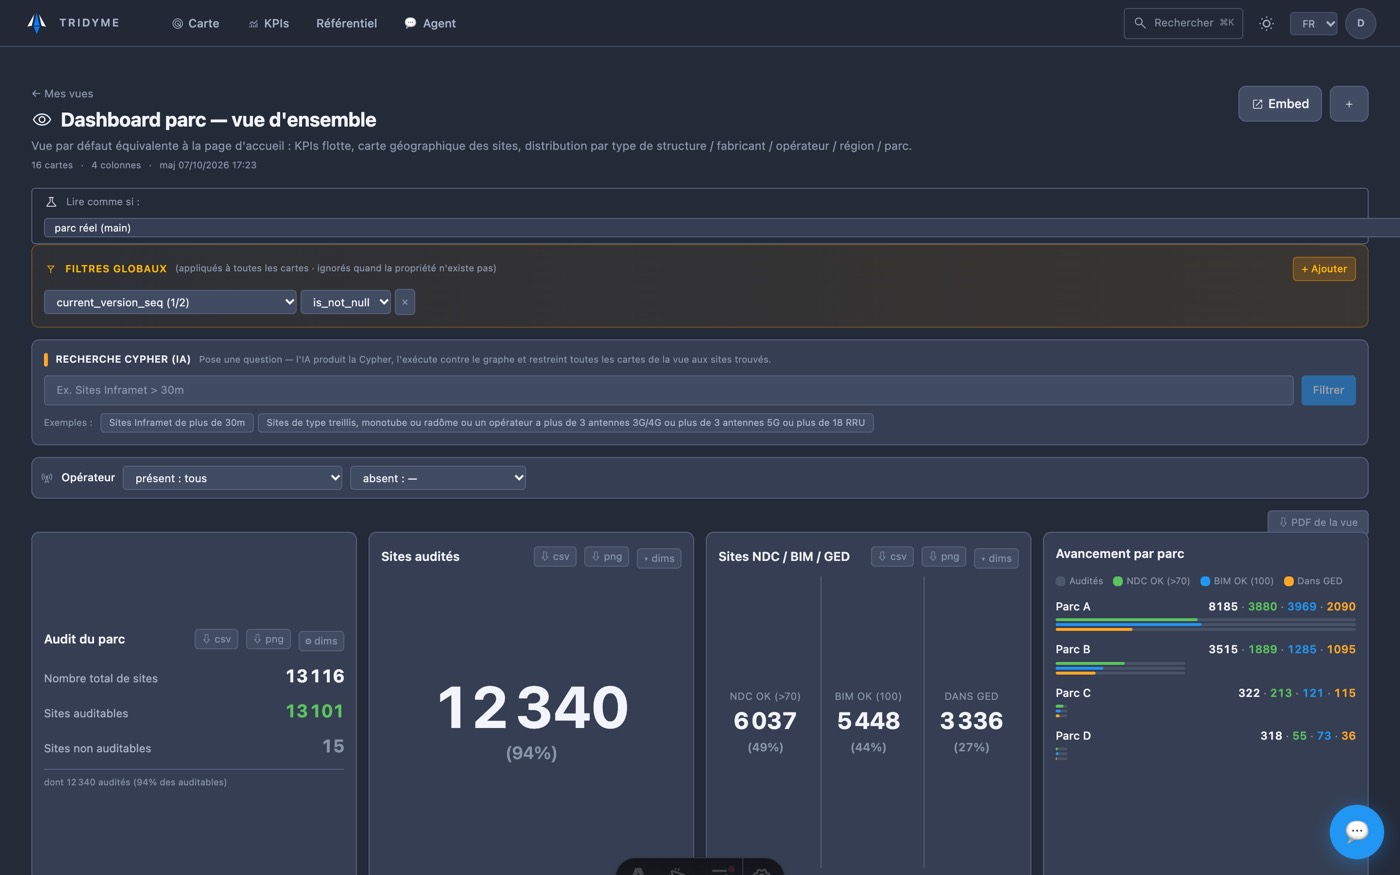
Task: Open the Rechercher search box
Action: click(1183, 23)
